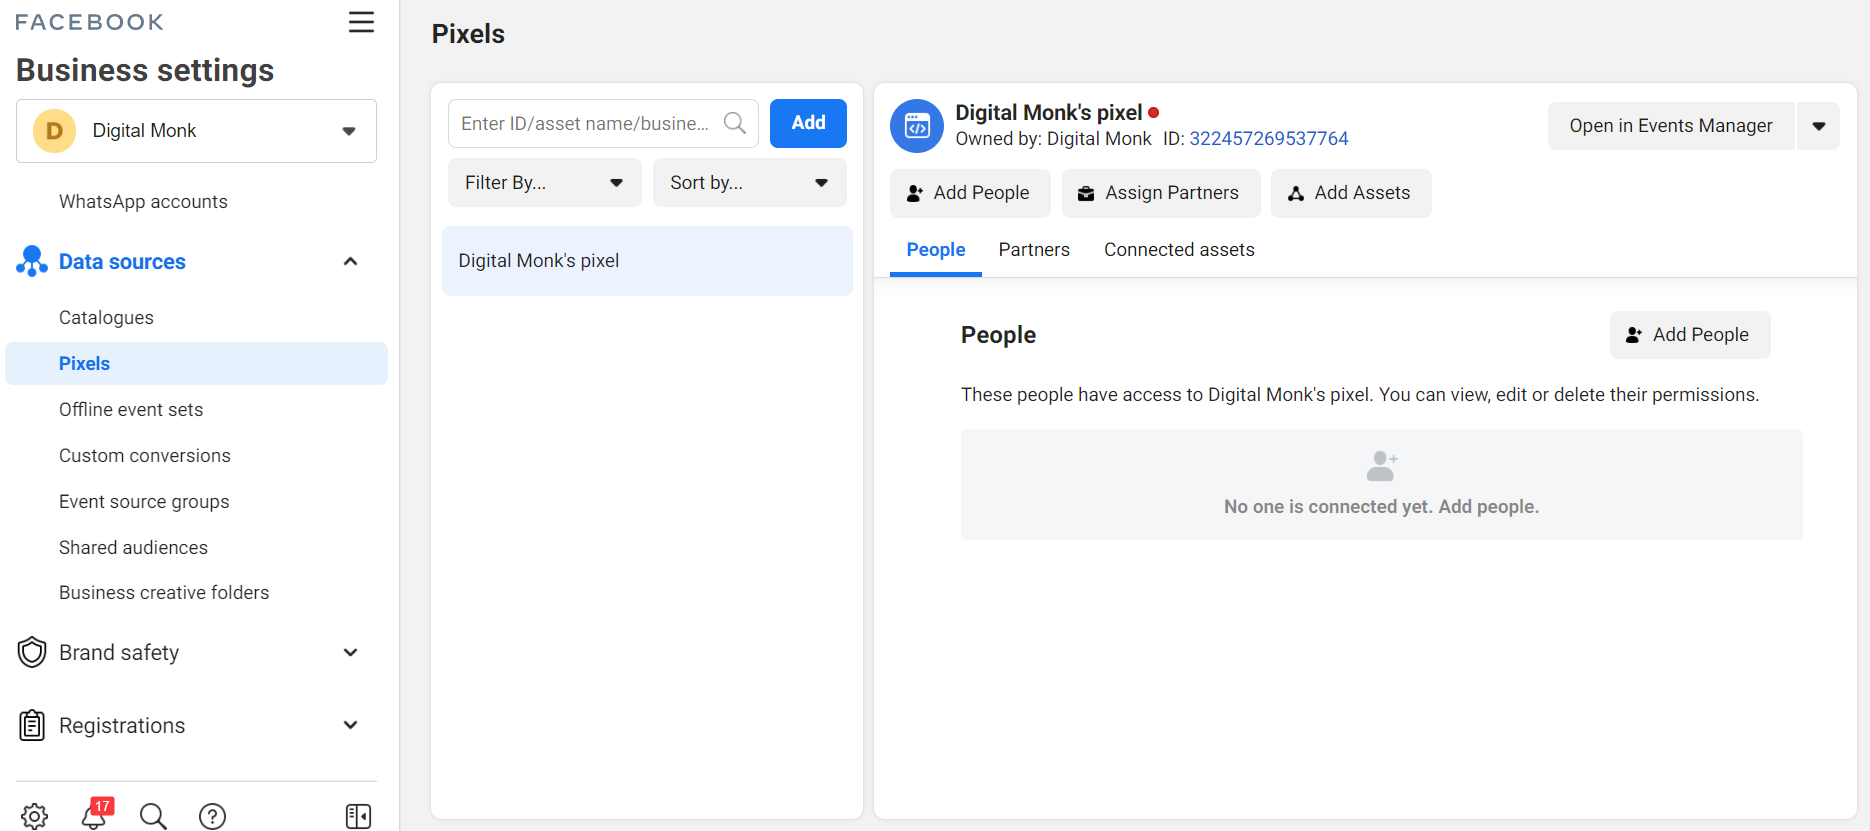The width and height of the screenshot is (1870, 831).
Task: Click the search magnifier in bottom bar
Action: 153,816
